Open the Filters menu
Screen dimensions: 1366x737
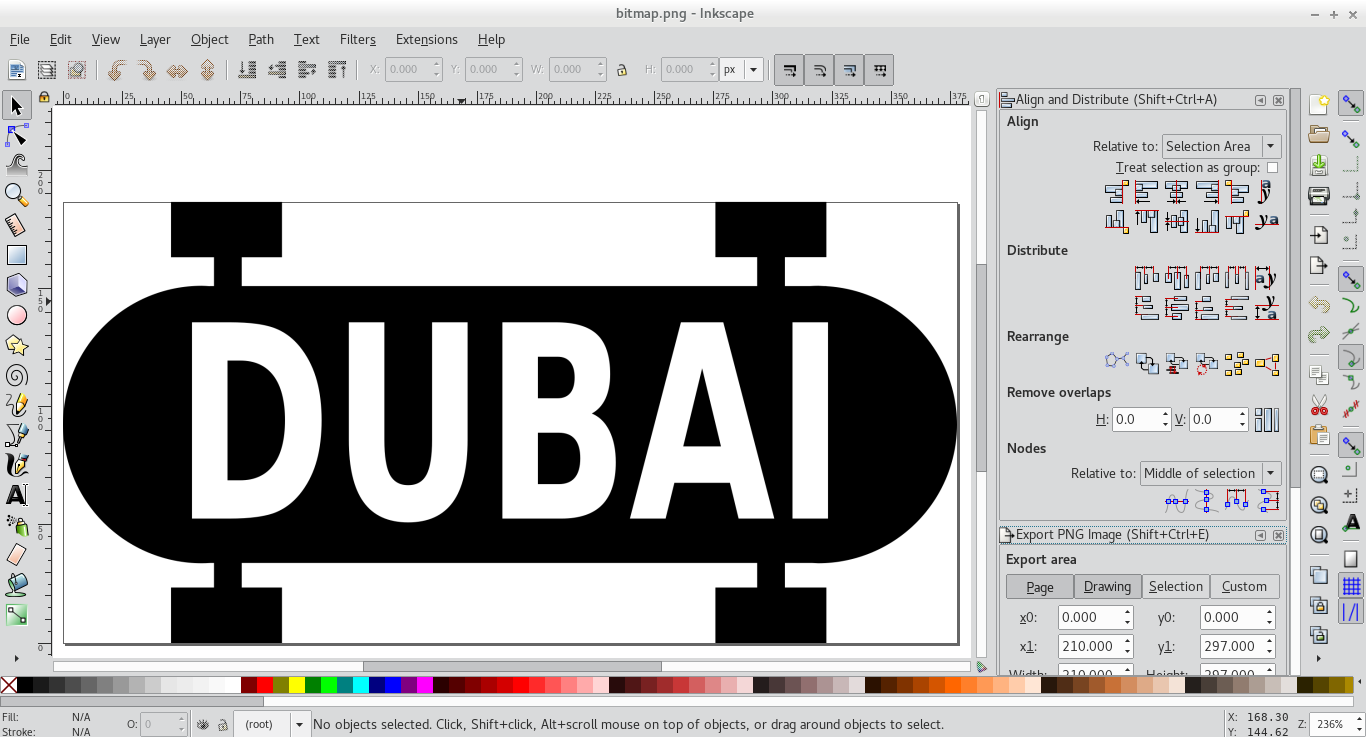click(x=358, y=40)
